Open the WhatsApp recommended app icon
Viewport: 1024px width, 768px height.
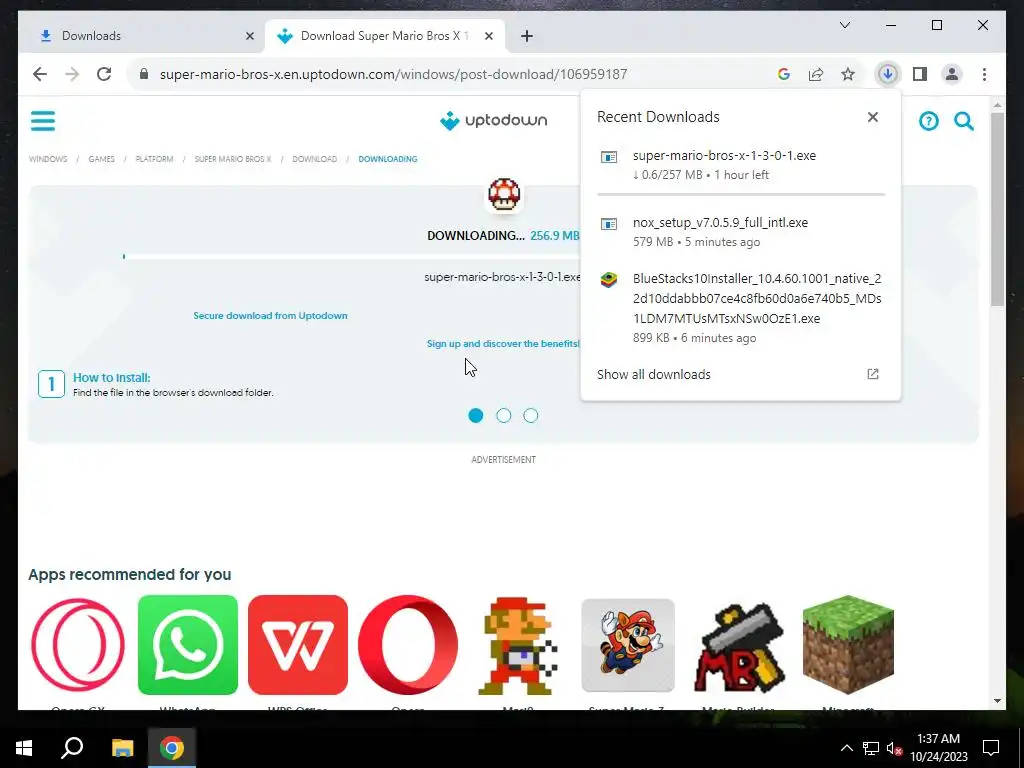[187, 645]
